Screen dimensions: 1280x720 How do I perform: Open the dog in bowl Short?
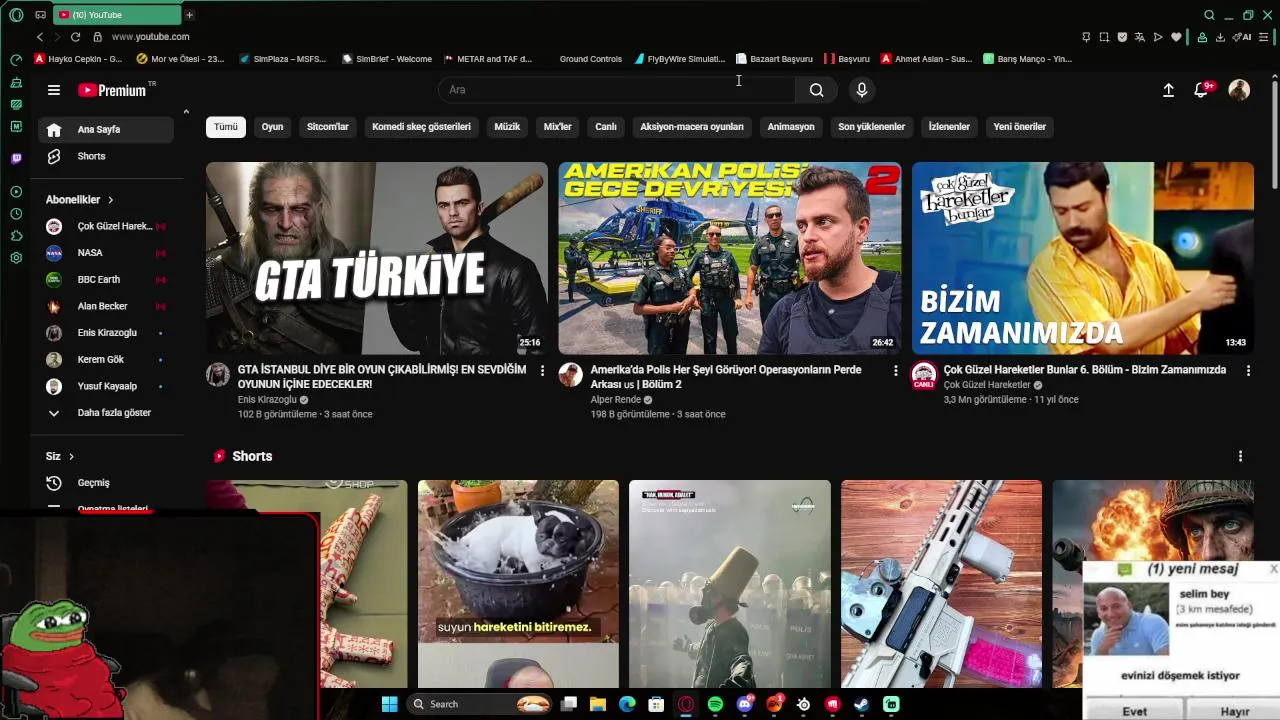[518, 584]
